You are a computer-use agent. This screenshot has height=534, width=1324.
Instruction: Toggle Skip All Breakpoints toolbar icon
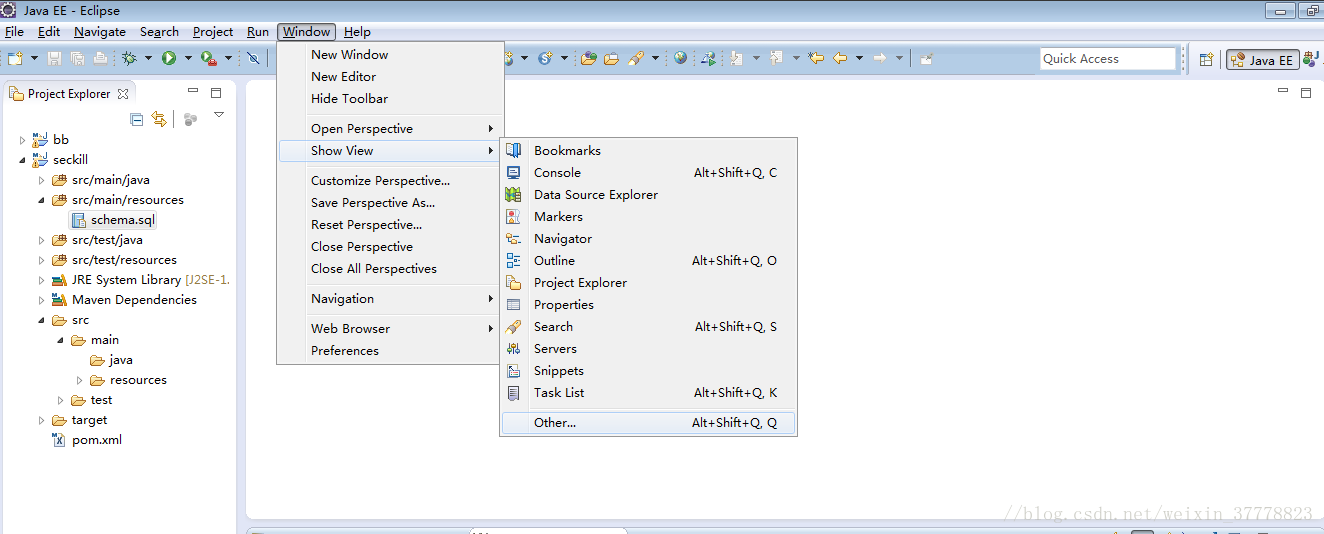point(254,59)
